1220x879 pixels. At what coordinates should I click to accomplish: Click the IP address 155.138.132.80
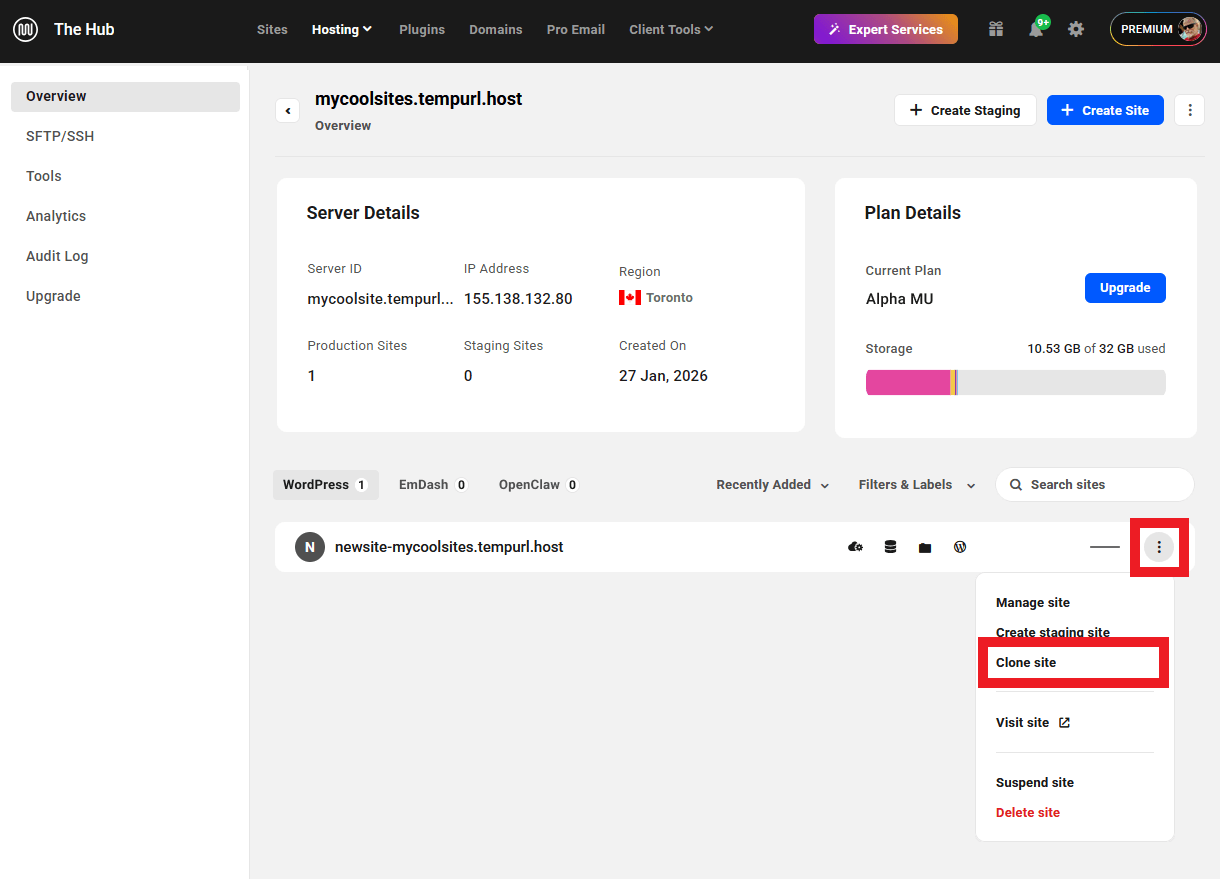518,298
